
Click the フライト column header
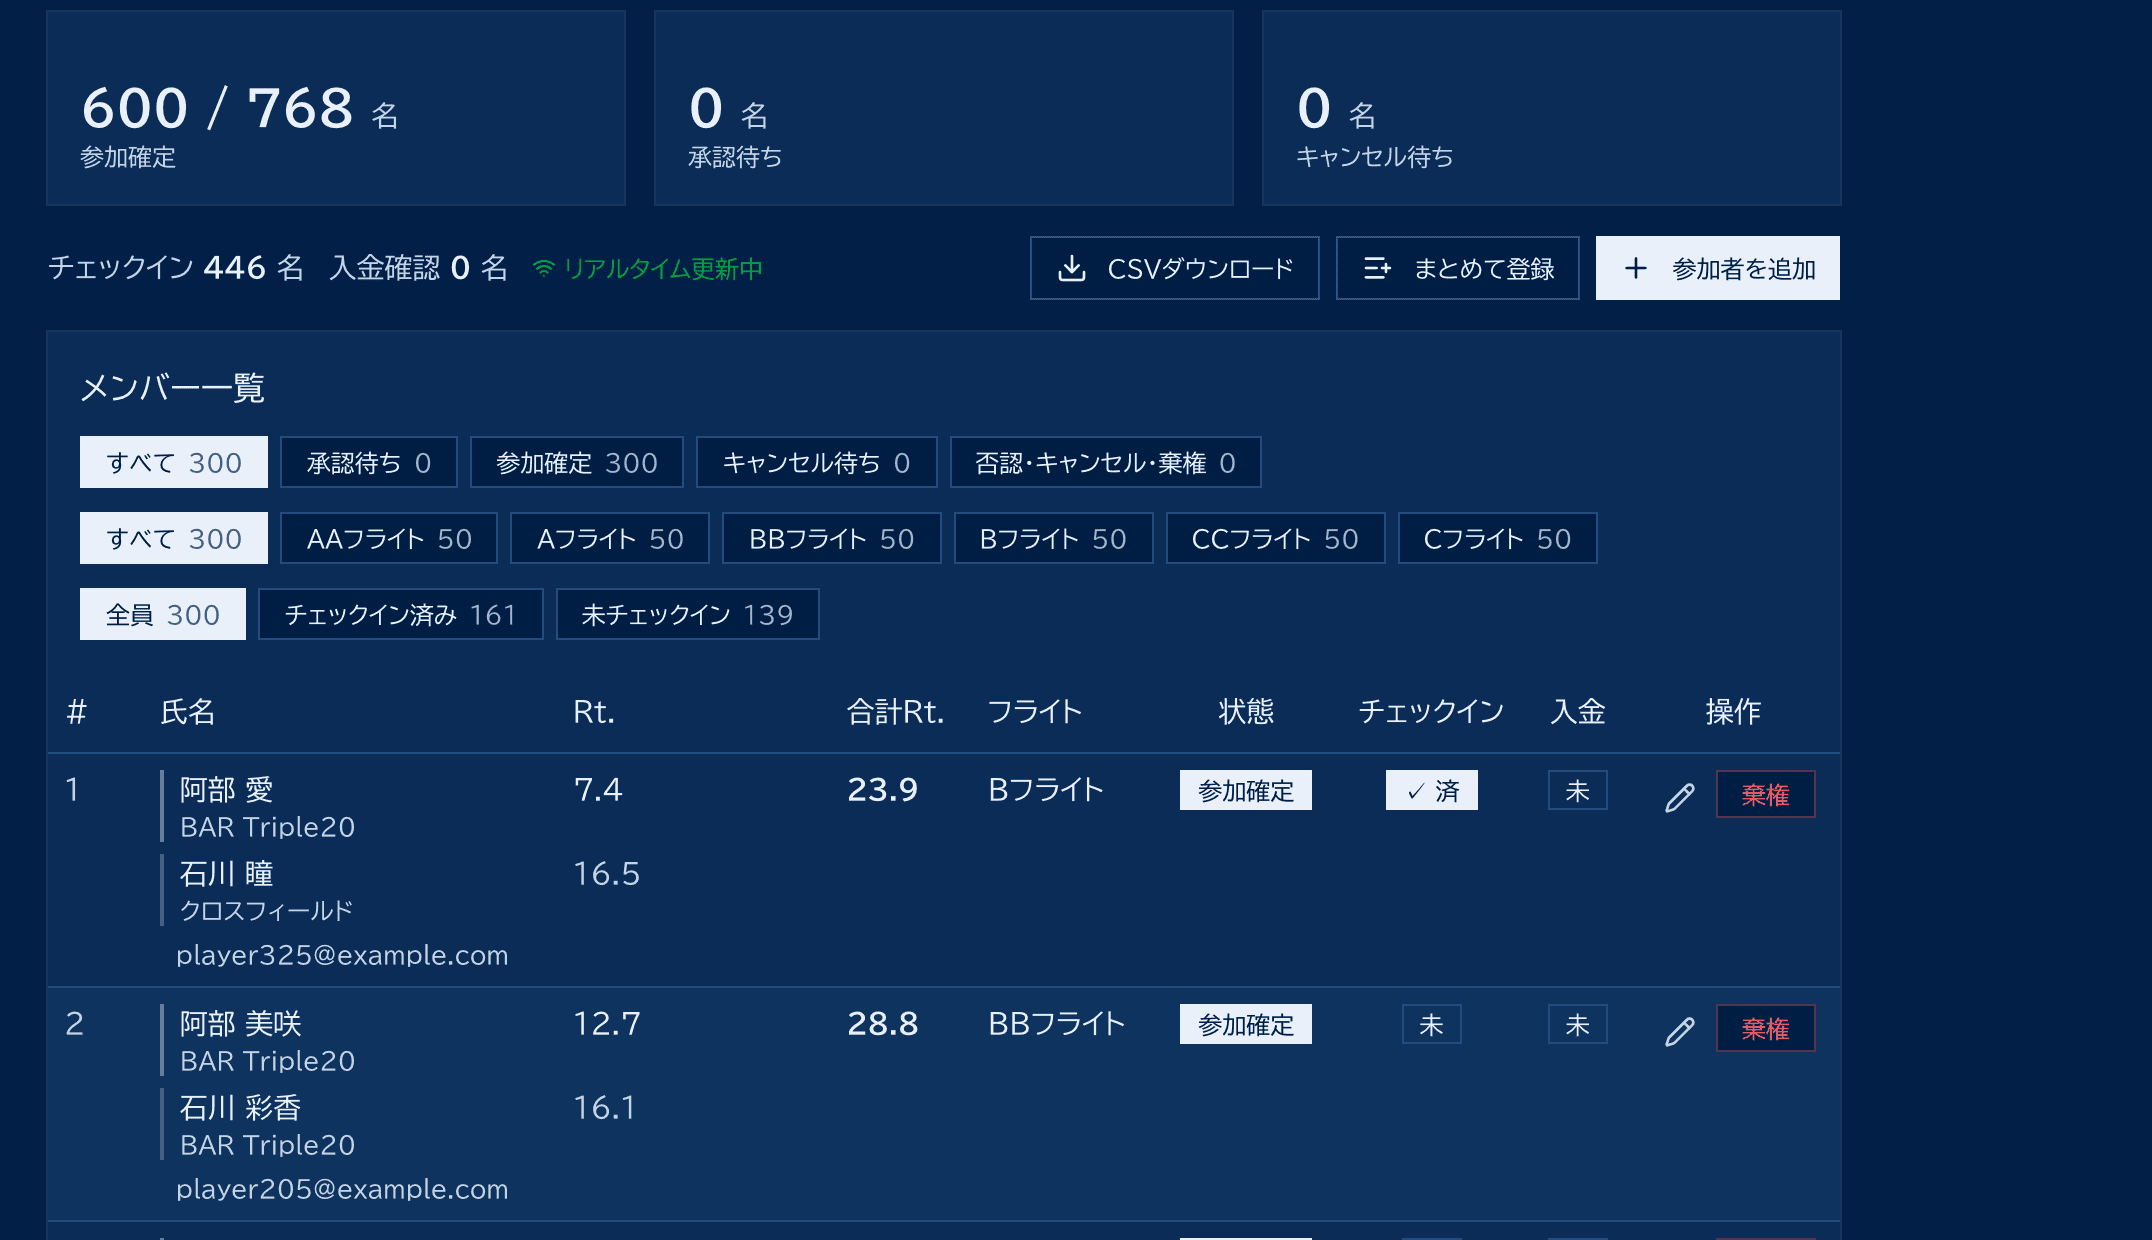click(x=1035, y=711)
